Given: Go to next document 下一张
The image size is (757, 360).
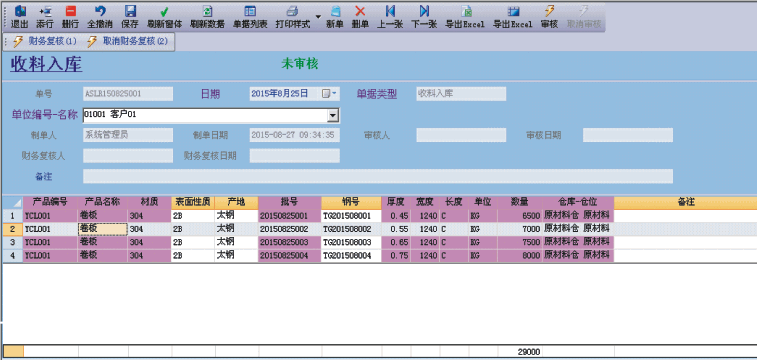Looking at the screenshot, I should coord(424,16).
